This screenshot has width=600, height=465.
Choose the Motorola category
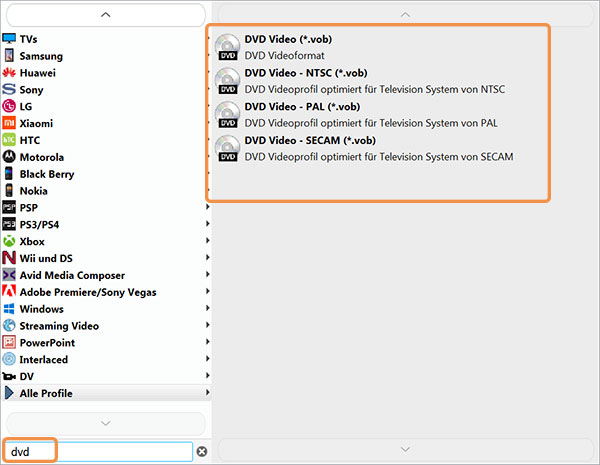pyautogui.click(x=106, y=157)
